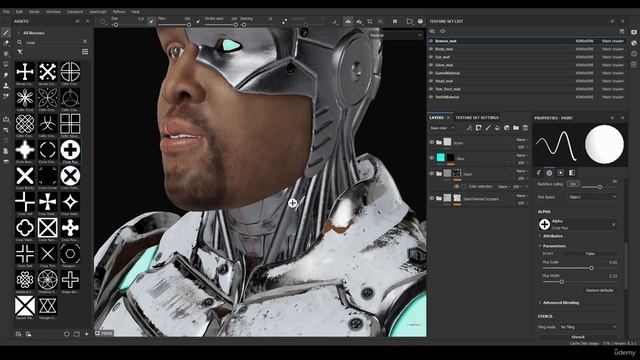Select the Head_mat texture set row
This screenshot has width=640, height=360.
point(527,81)
